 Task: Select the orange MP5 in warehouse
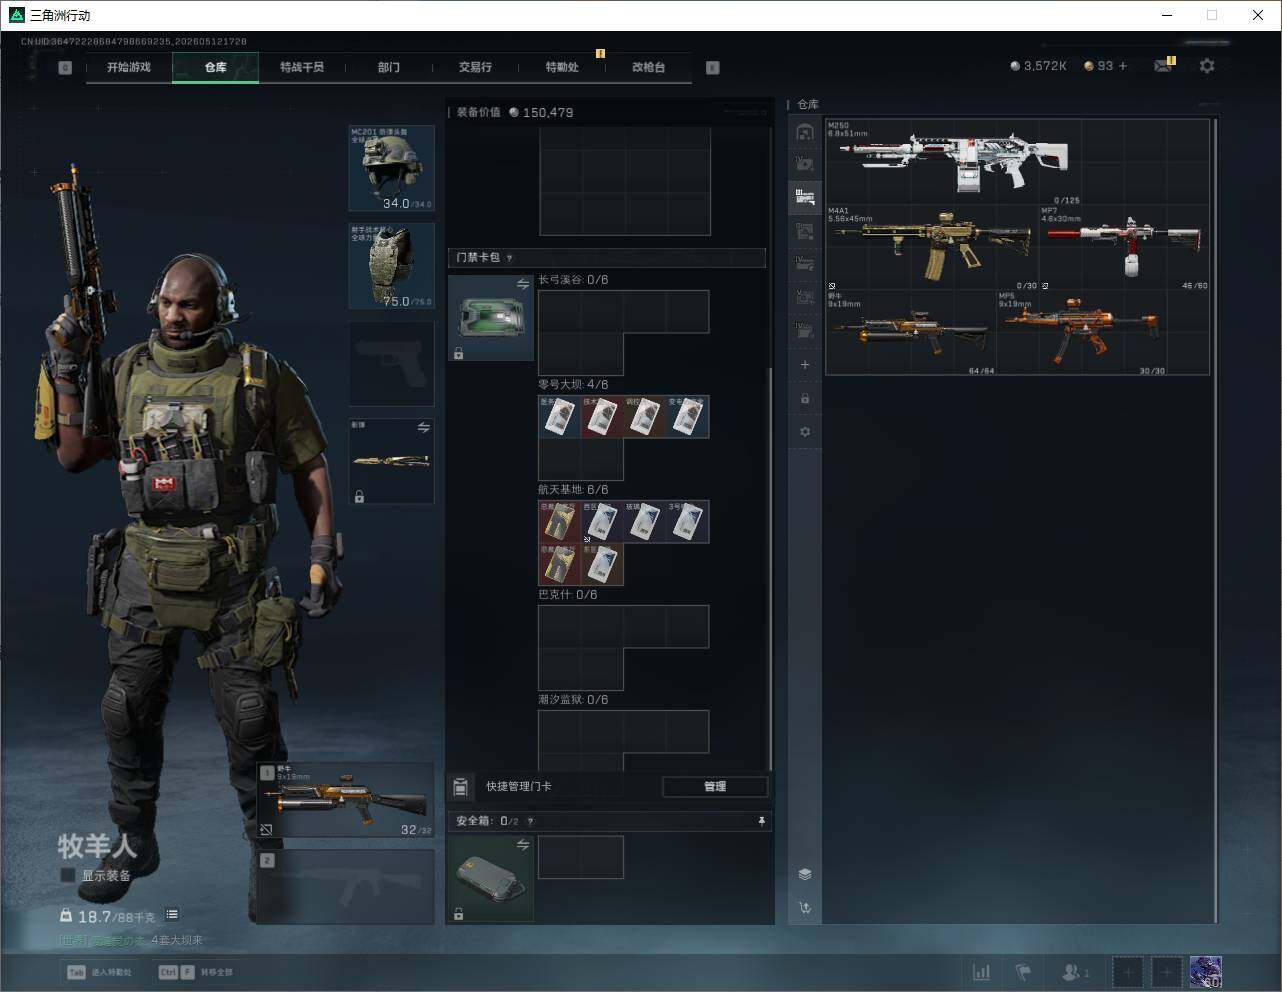[1082, 333]
